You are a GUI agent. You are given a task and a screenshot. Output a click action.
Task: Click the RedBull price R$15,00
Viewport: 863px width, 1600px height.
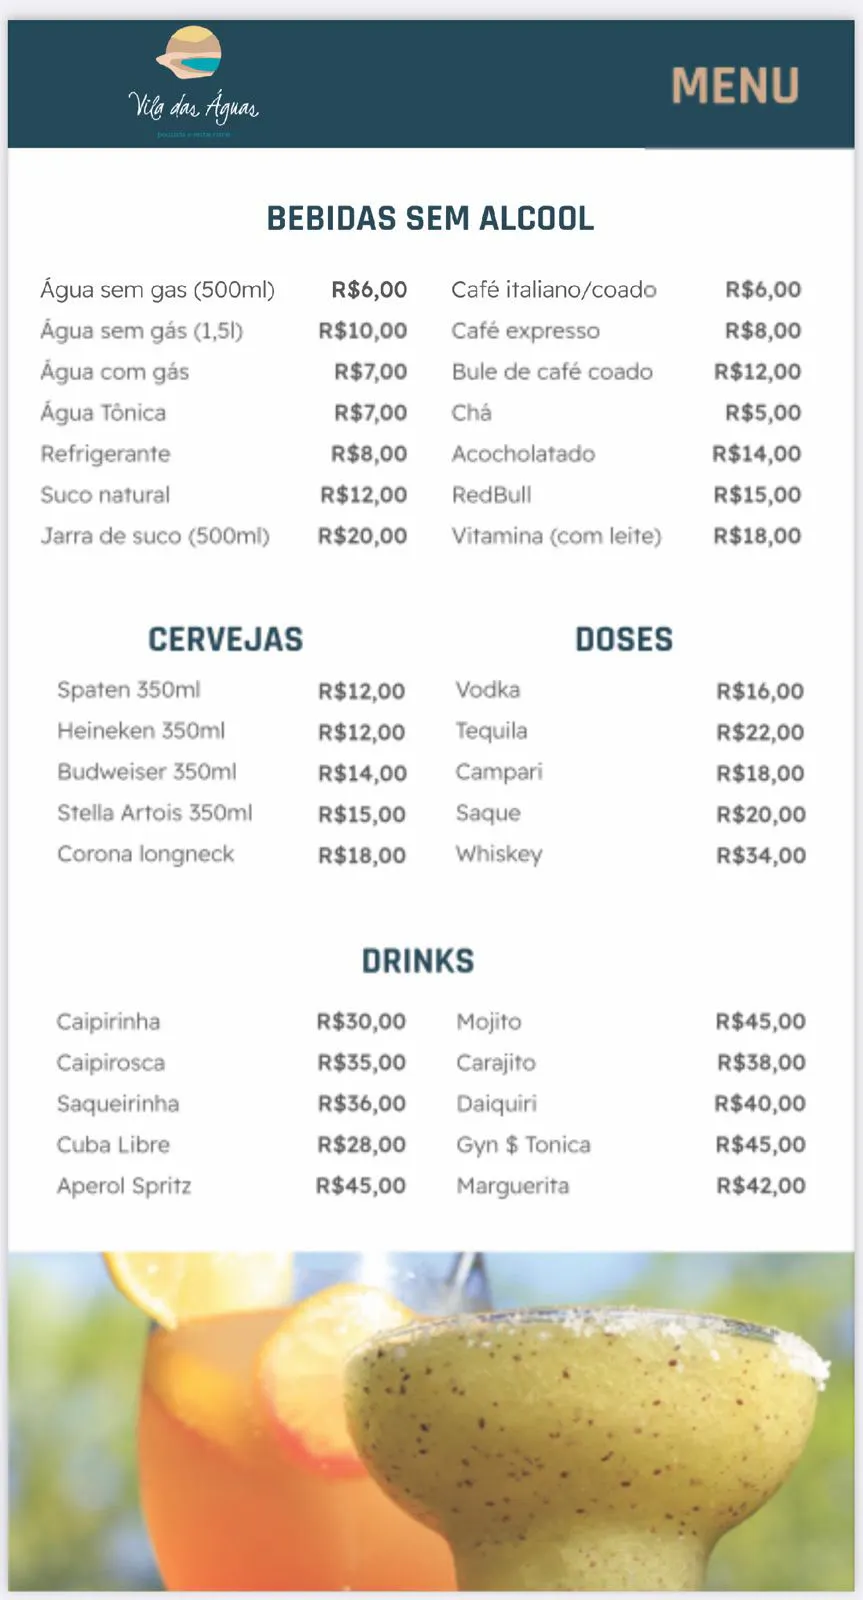pos(757,495)
